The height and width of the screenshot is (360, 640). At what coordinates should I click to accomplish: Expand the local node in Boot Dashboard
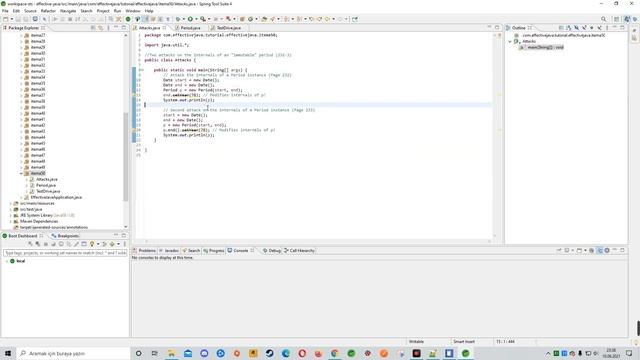pyautogui.click(x=7, y=261)
